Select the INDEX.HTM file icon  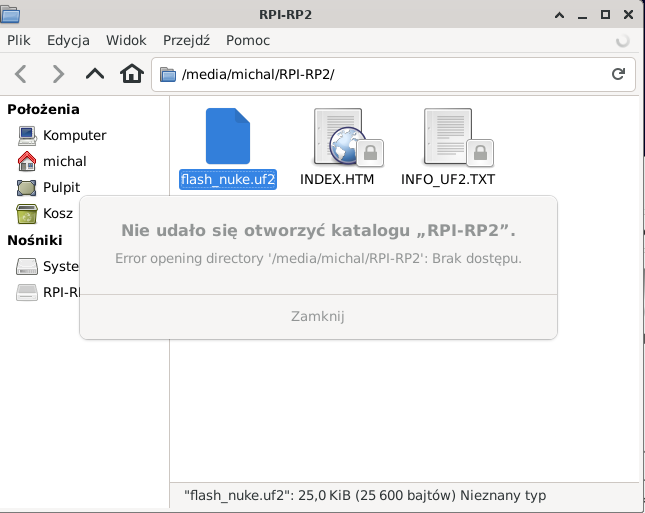348,137
